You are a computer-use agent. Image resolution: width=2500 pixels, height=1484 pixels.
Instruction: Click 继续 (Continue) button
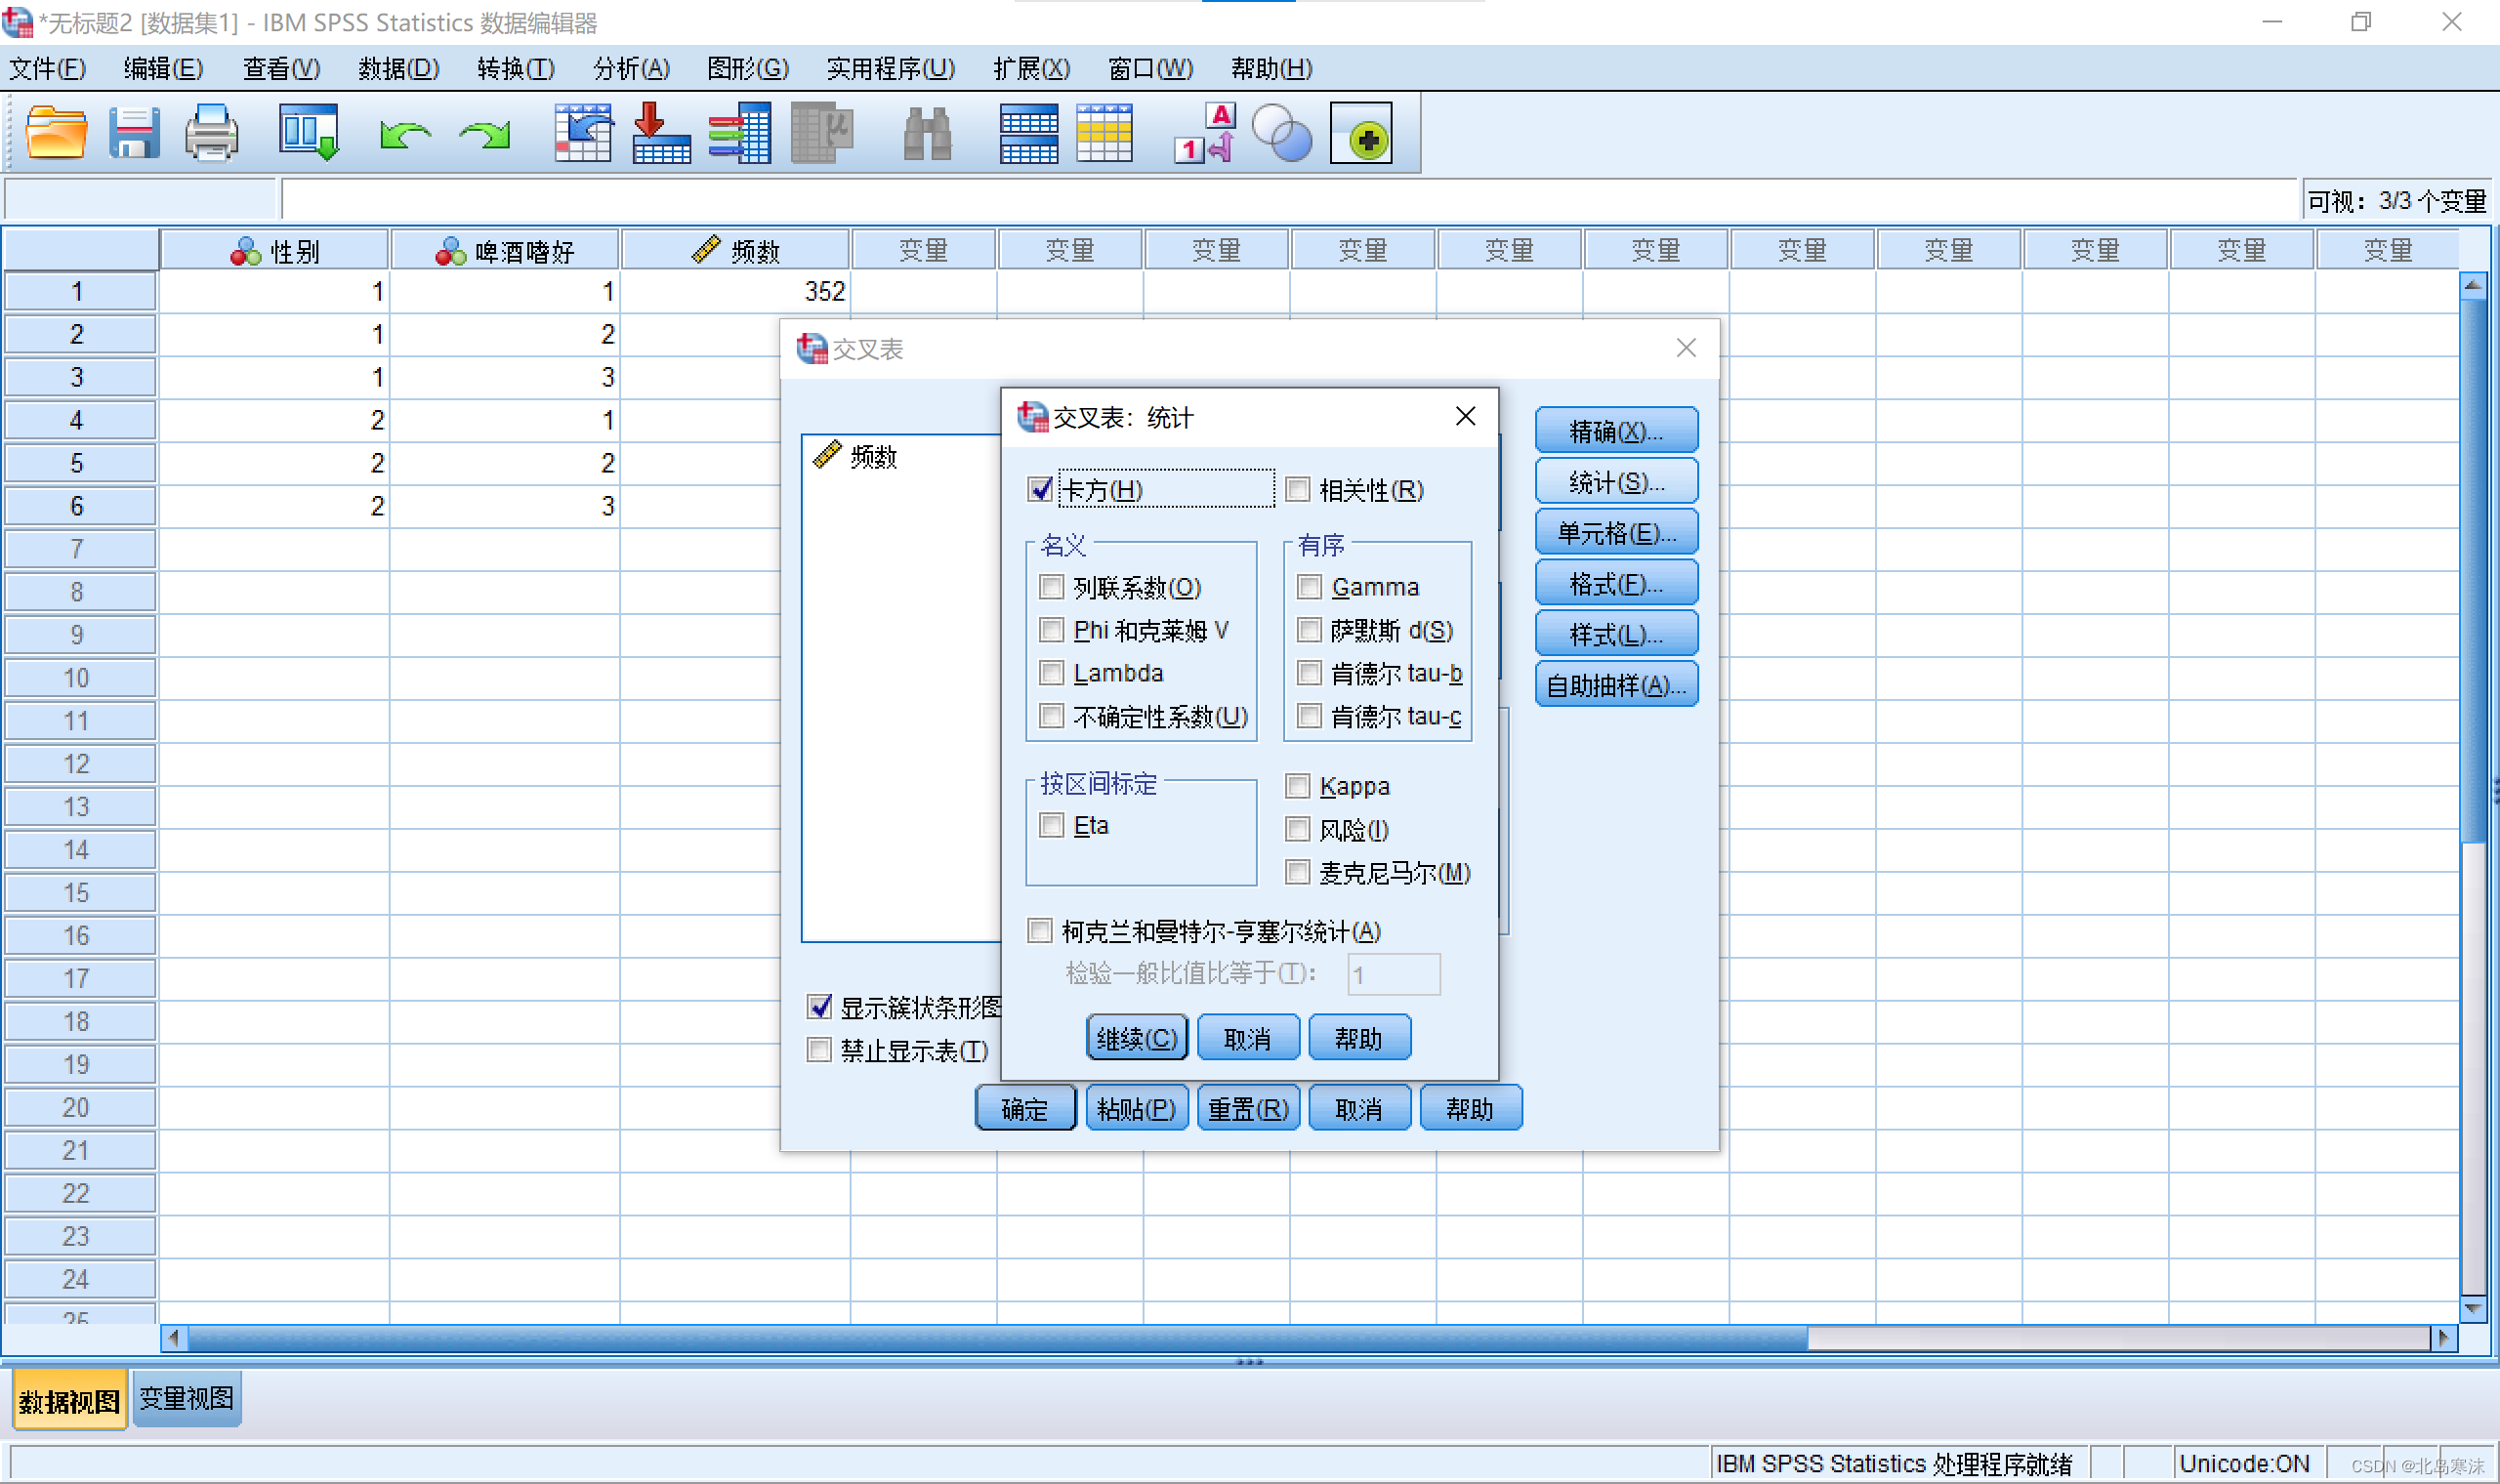tap(1133, 1037)
